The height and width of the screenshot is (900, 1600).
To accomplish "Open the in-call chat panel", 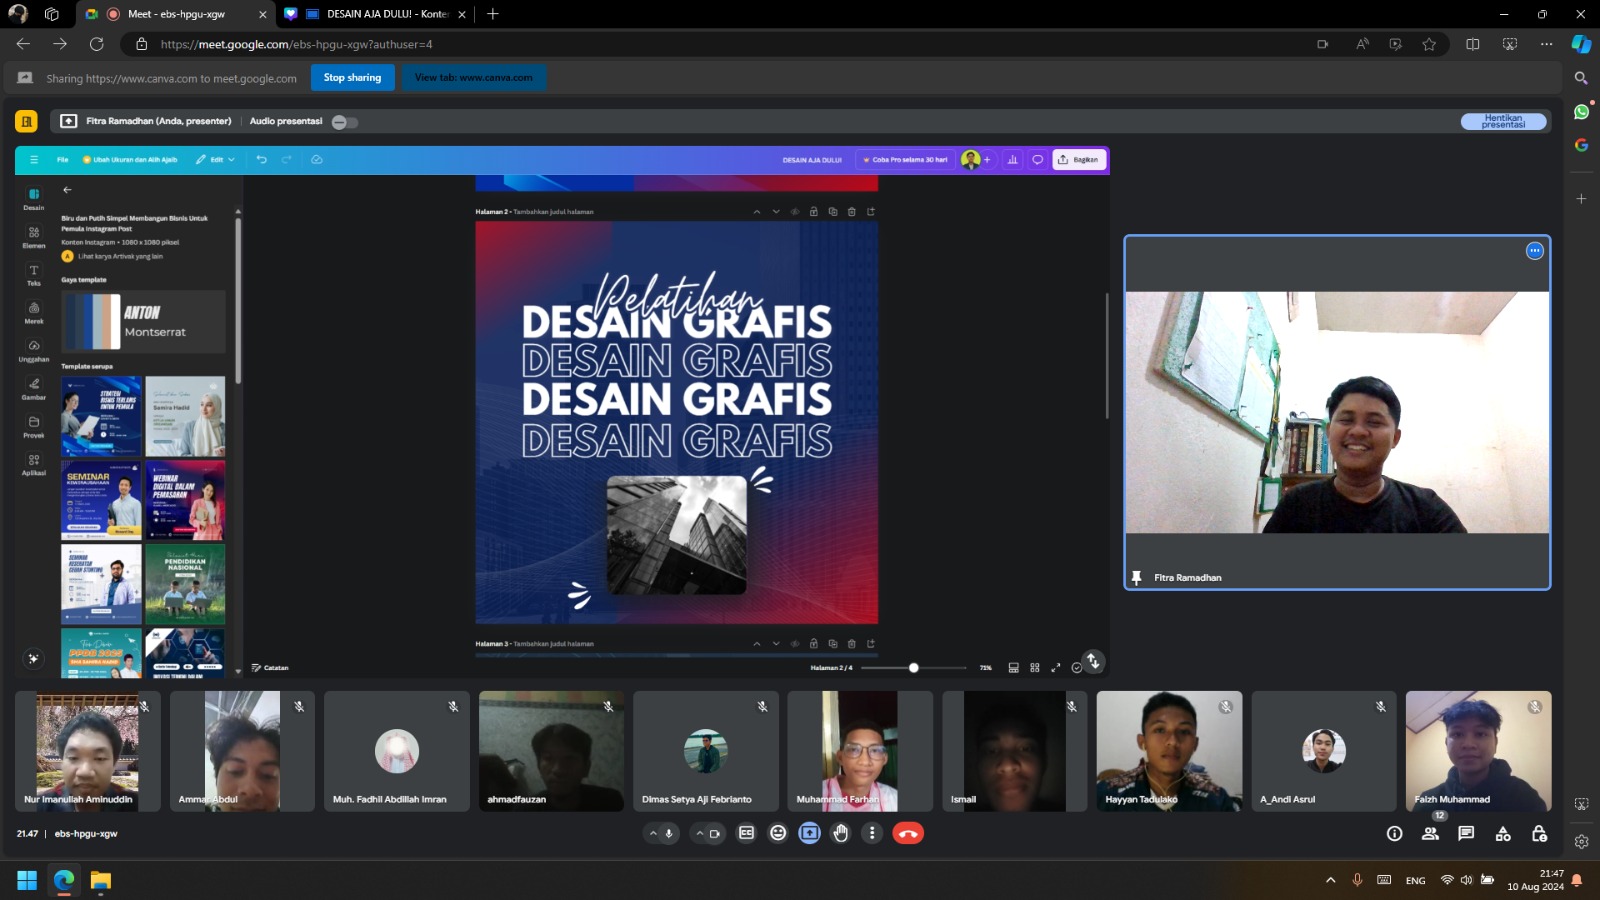I will [1466, 833].
